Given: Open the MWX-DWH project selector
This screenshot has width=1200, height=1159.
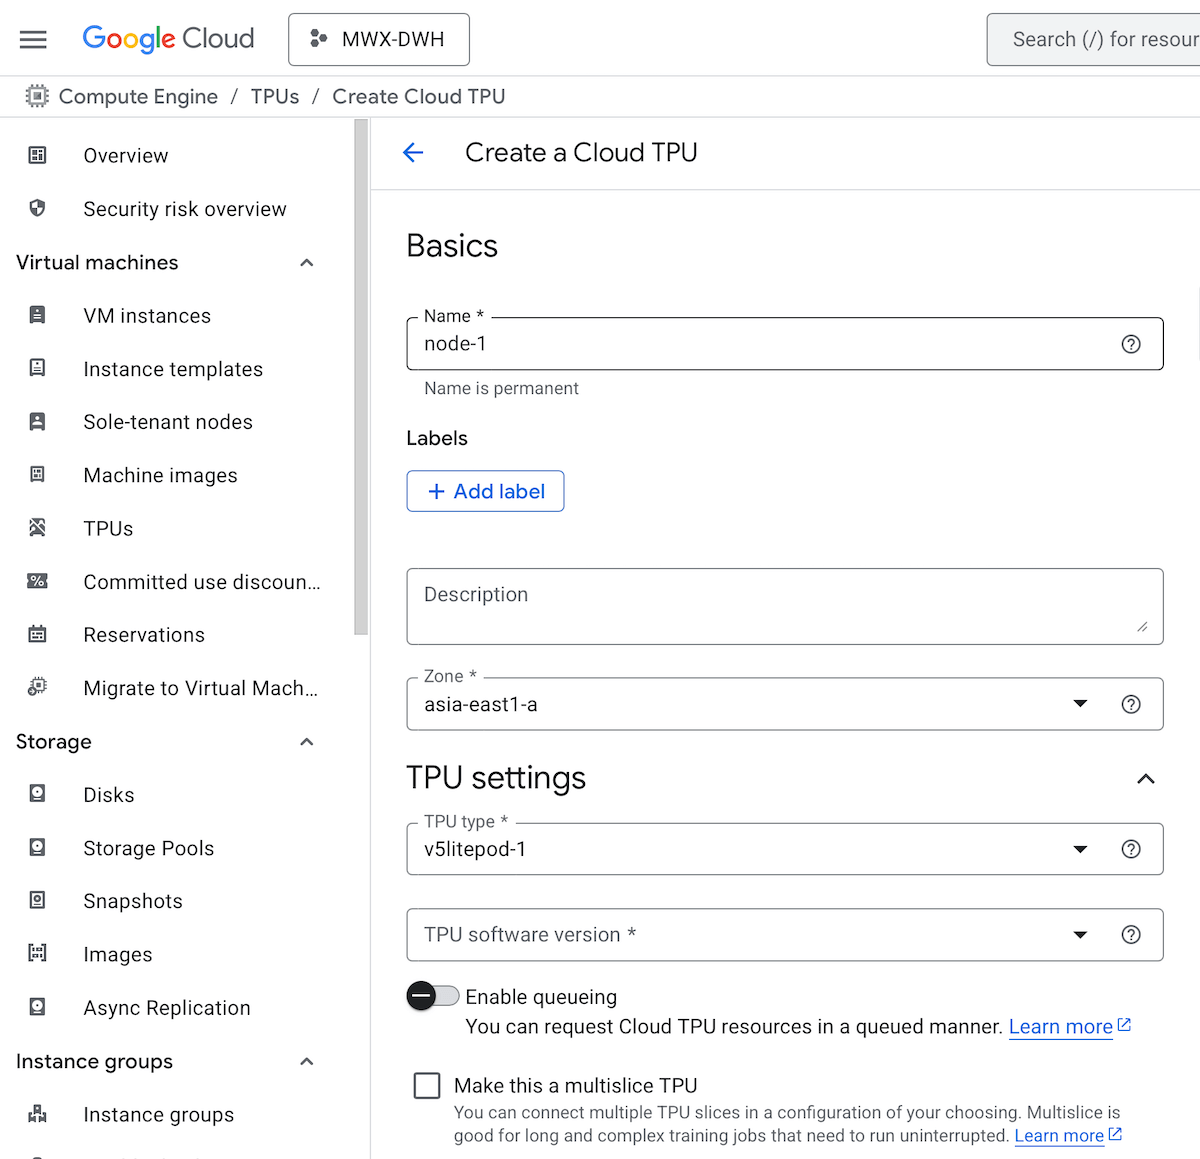Looking at the screenshot, I should click(379, 39).
